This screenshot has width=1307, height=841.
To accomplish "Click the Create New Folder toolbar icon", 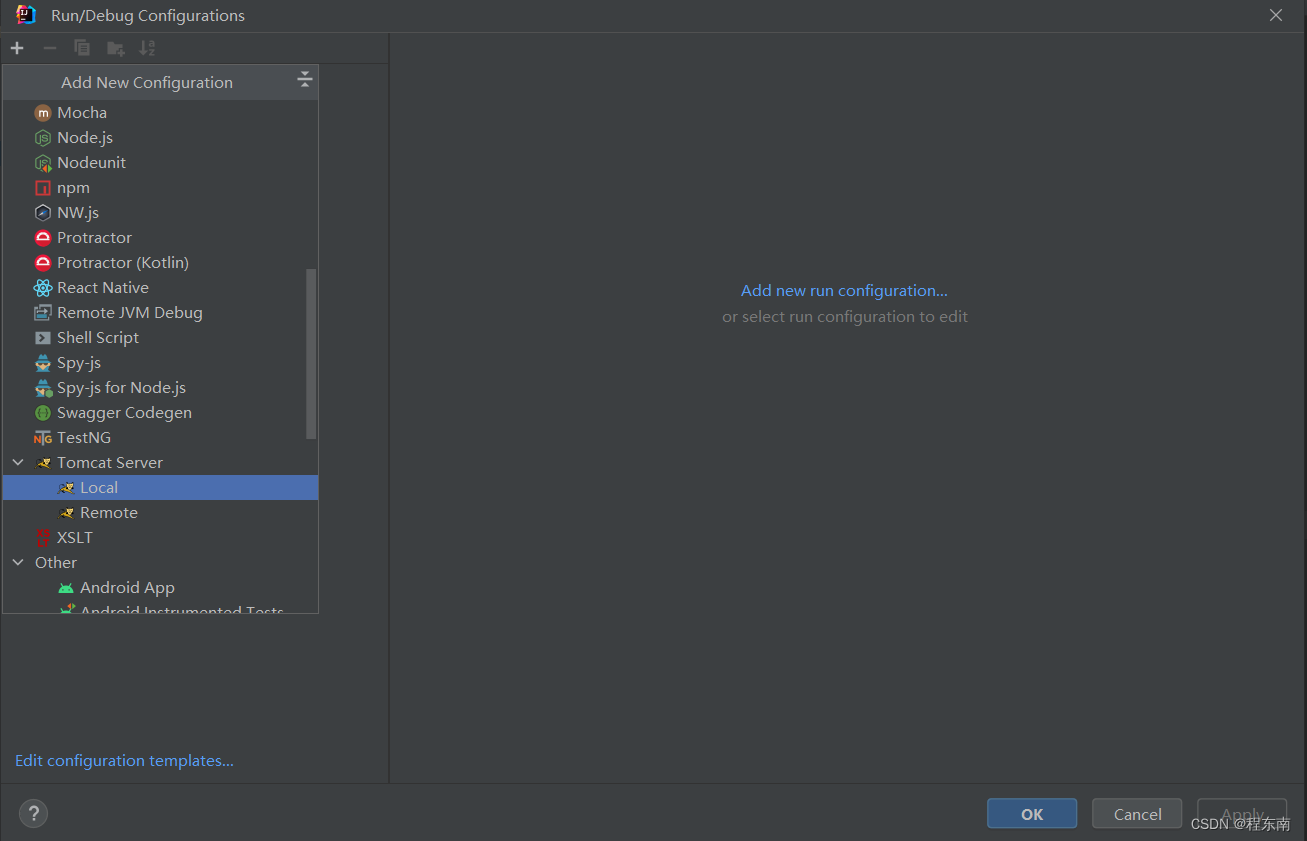I will click(115, 48).
